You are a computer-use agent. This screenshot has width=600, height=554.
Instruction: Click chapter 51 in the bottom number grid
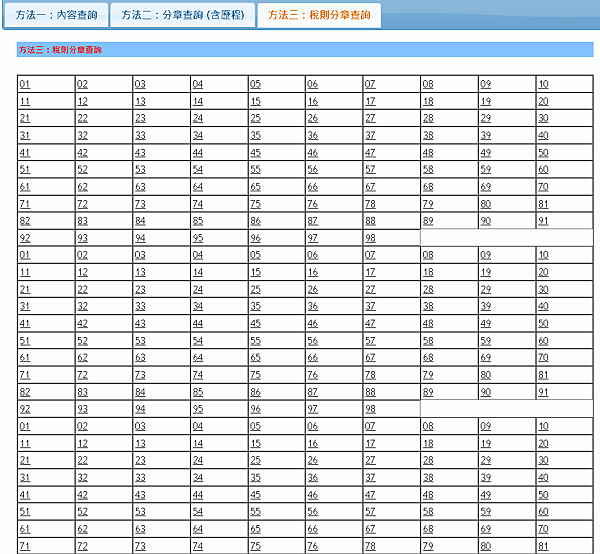25,512
